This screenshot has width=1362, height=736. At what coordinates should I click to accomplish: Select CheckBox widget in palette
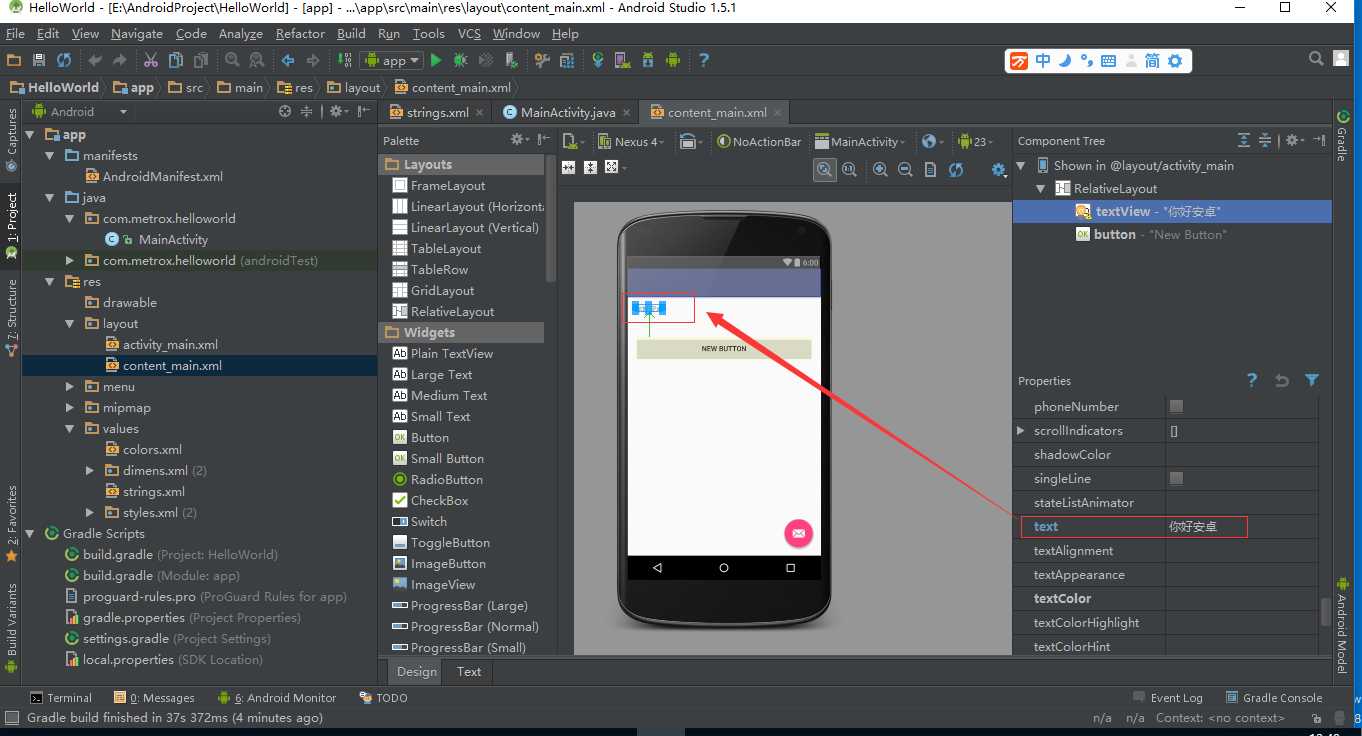point(439,500)
